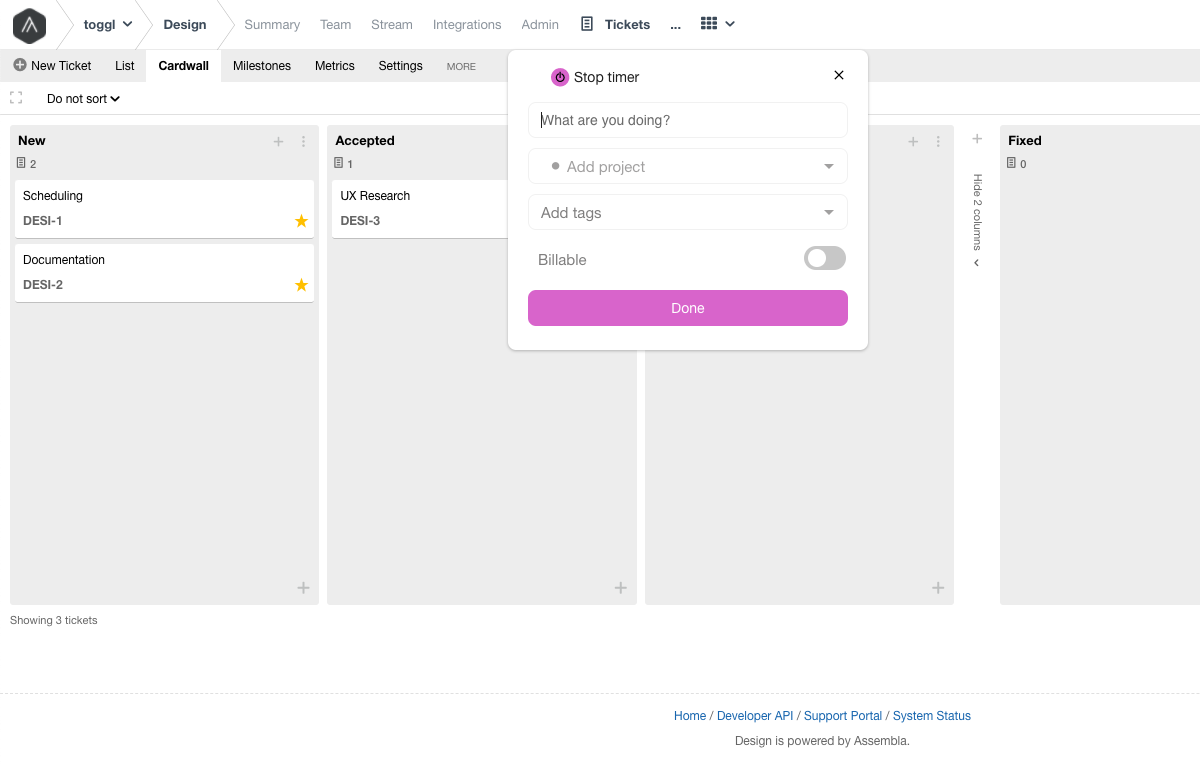Star the Scheduling DESI-1 ticket
This screenshot has width=1200, height=768.
pos(300,221)
